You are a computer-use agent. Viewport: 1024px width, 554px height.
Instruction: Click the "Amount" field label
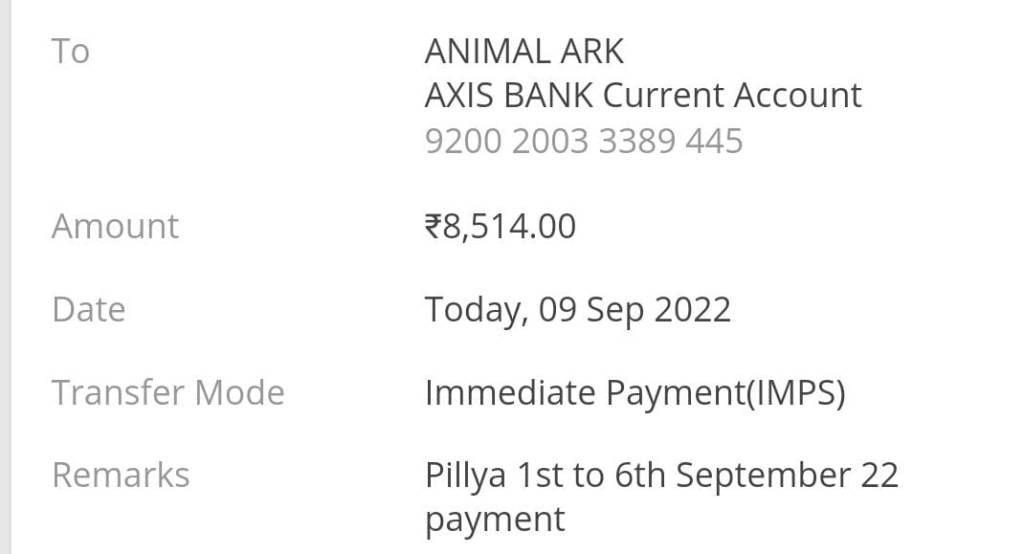pos(115,226)
